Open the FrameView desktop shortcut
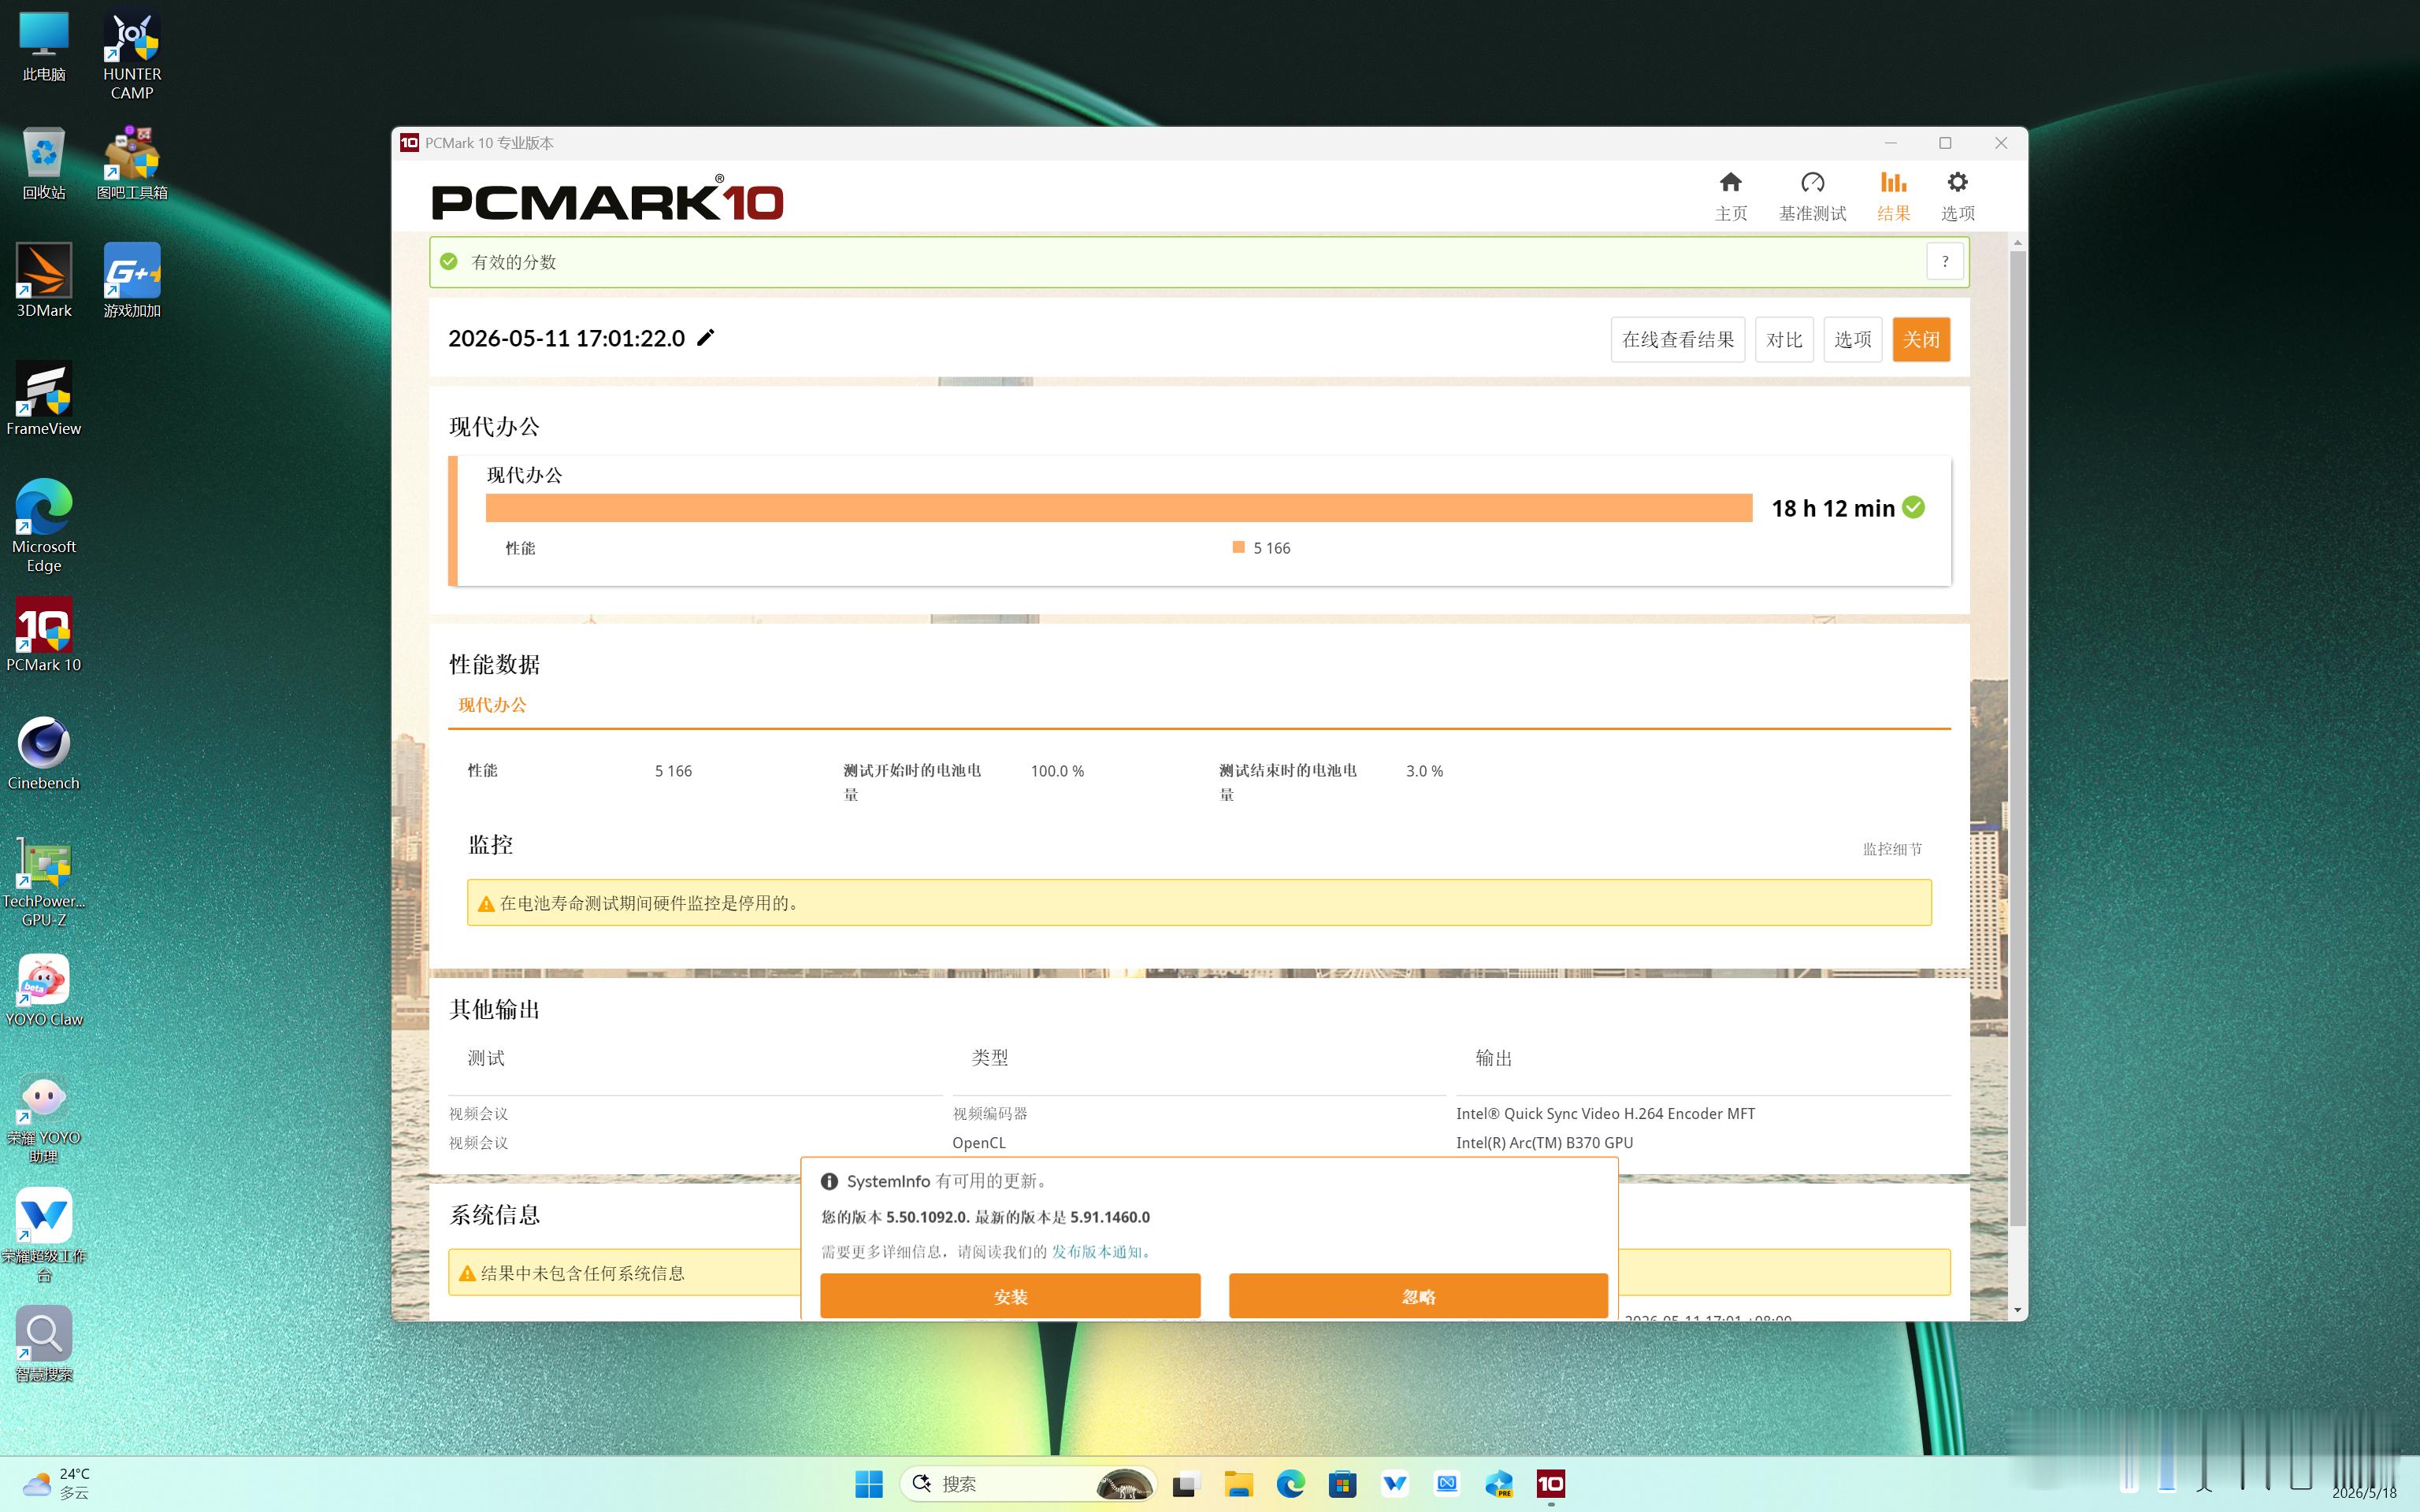 click(44, 399)
